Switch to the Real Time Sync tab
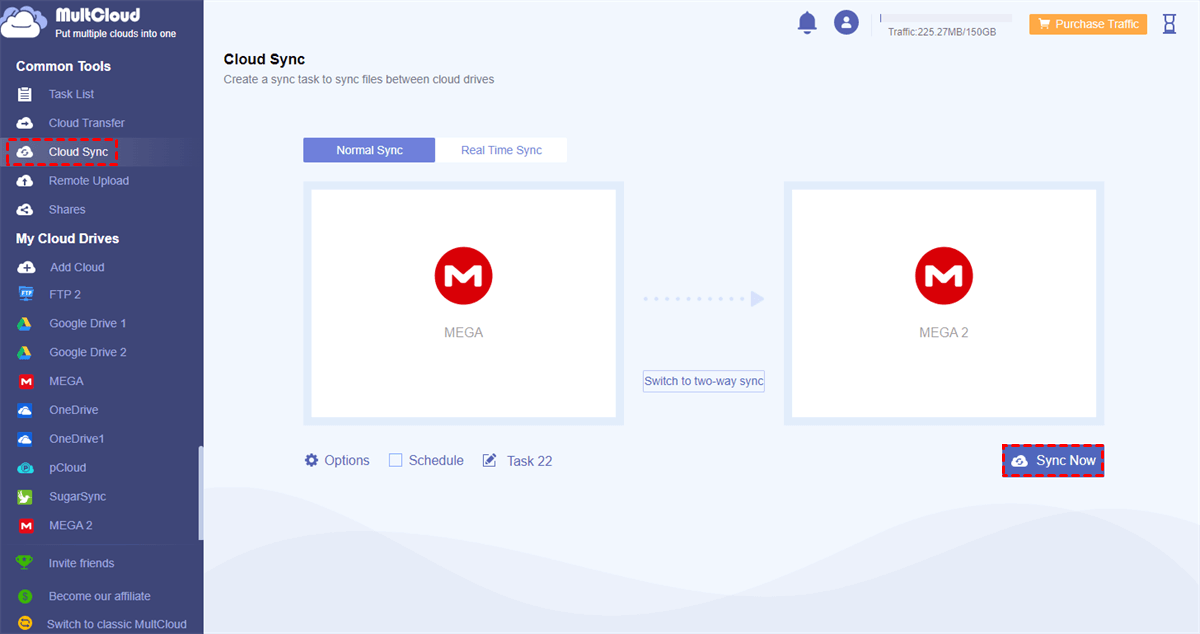 click(501, 150)
